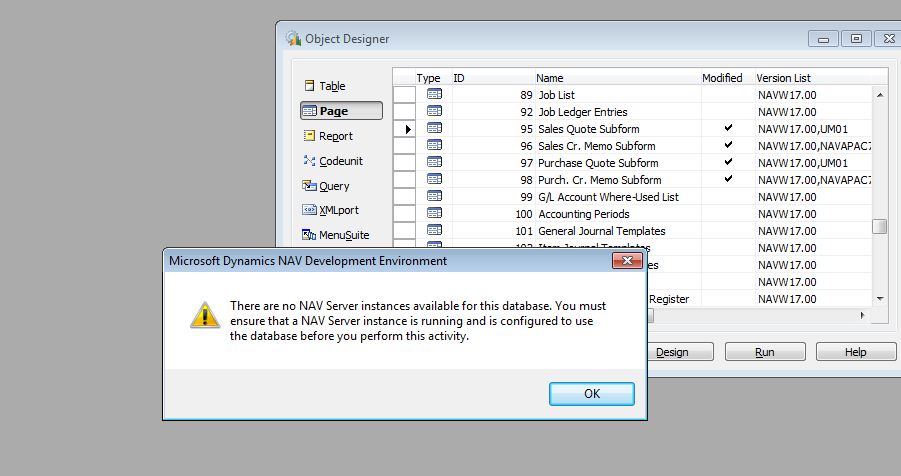The height and width of the screenshot is (476, 901).
Task: Click page icon of Sales Quote Subform row
Action: [434, 128]
